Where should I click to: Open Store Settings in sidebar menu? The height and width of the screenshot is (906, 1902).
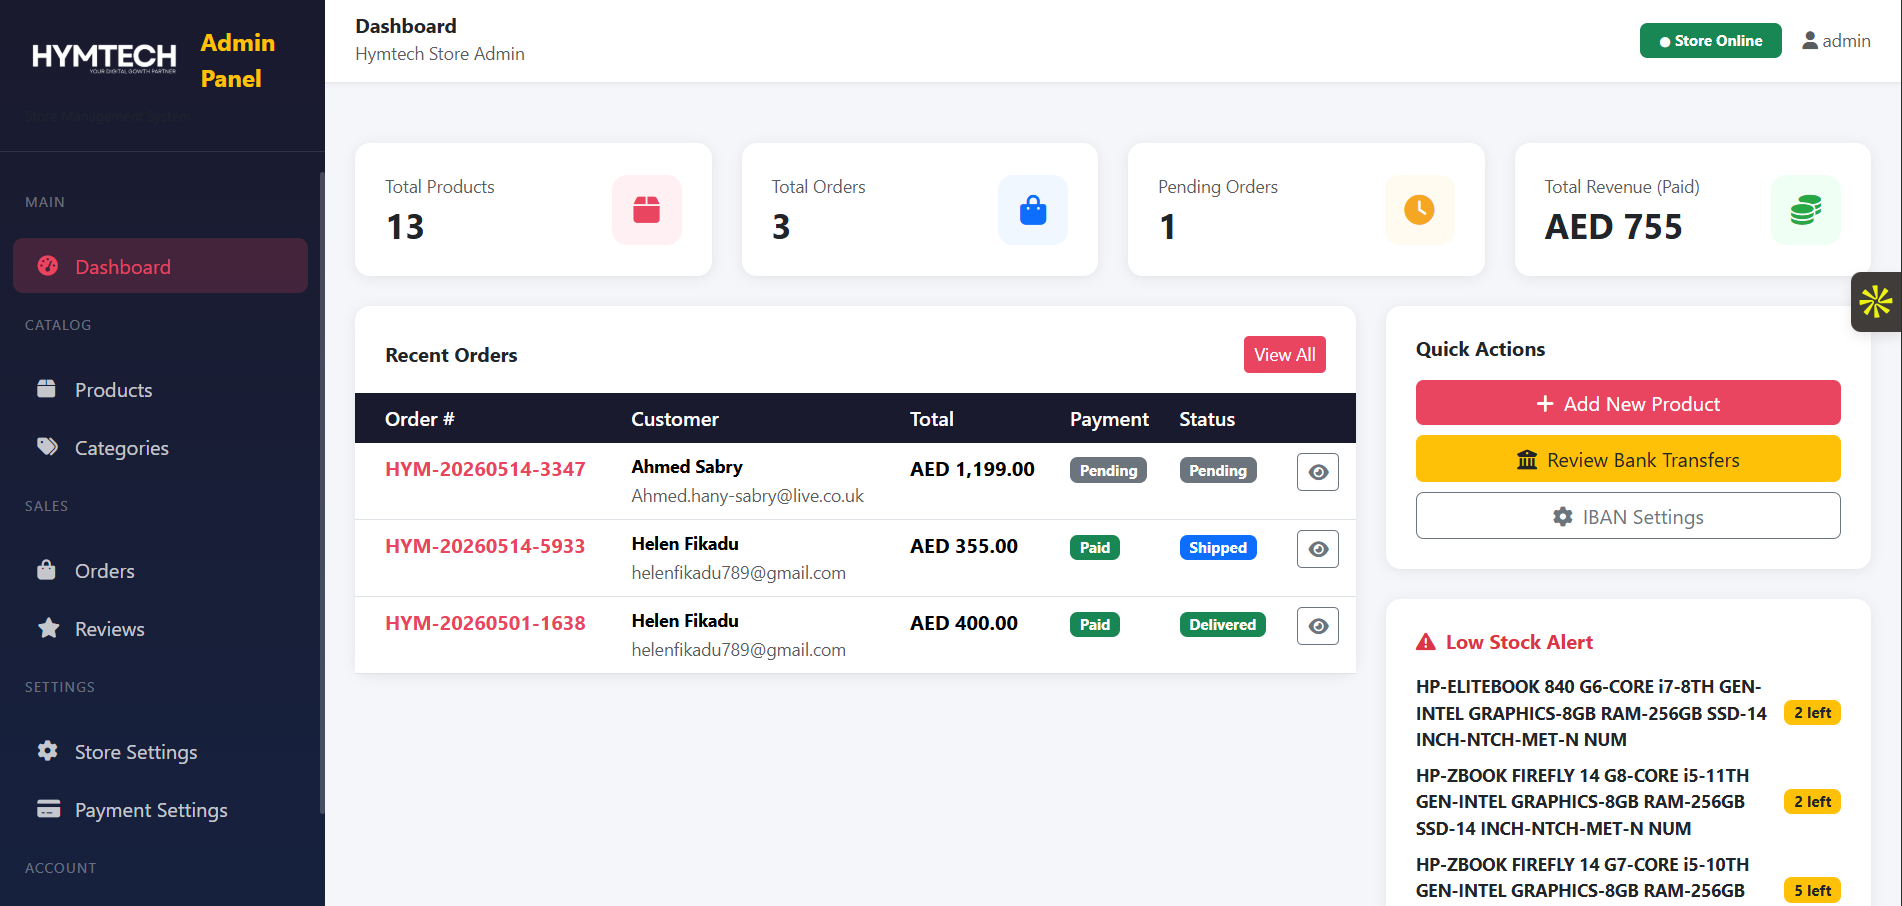pos(160,751)
